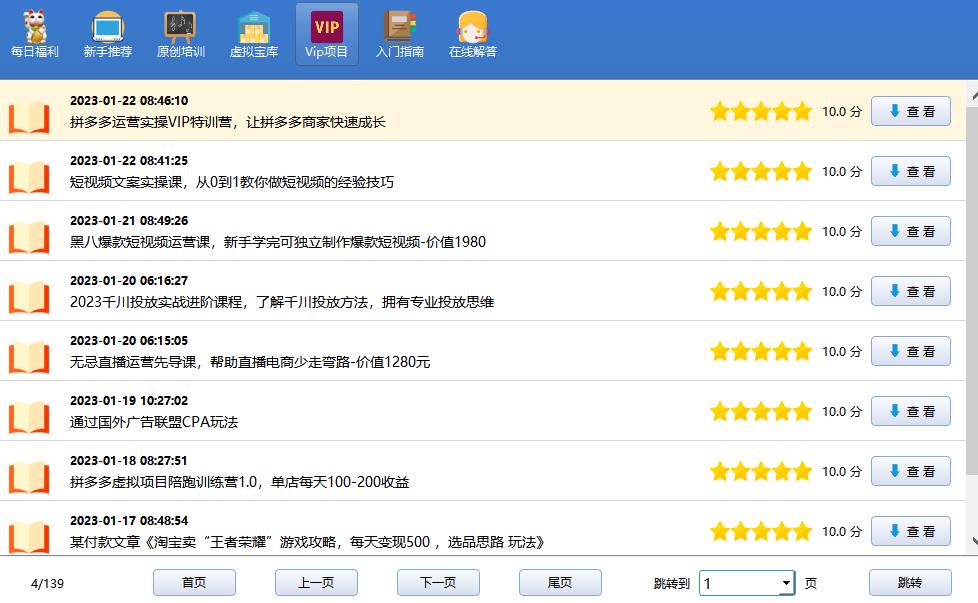Click the 跳转 jump button
This screenshot has height=603, width=978.
[x=910, y=582]
